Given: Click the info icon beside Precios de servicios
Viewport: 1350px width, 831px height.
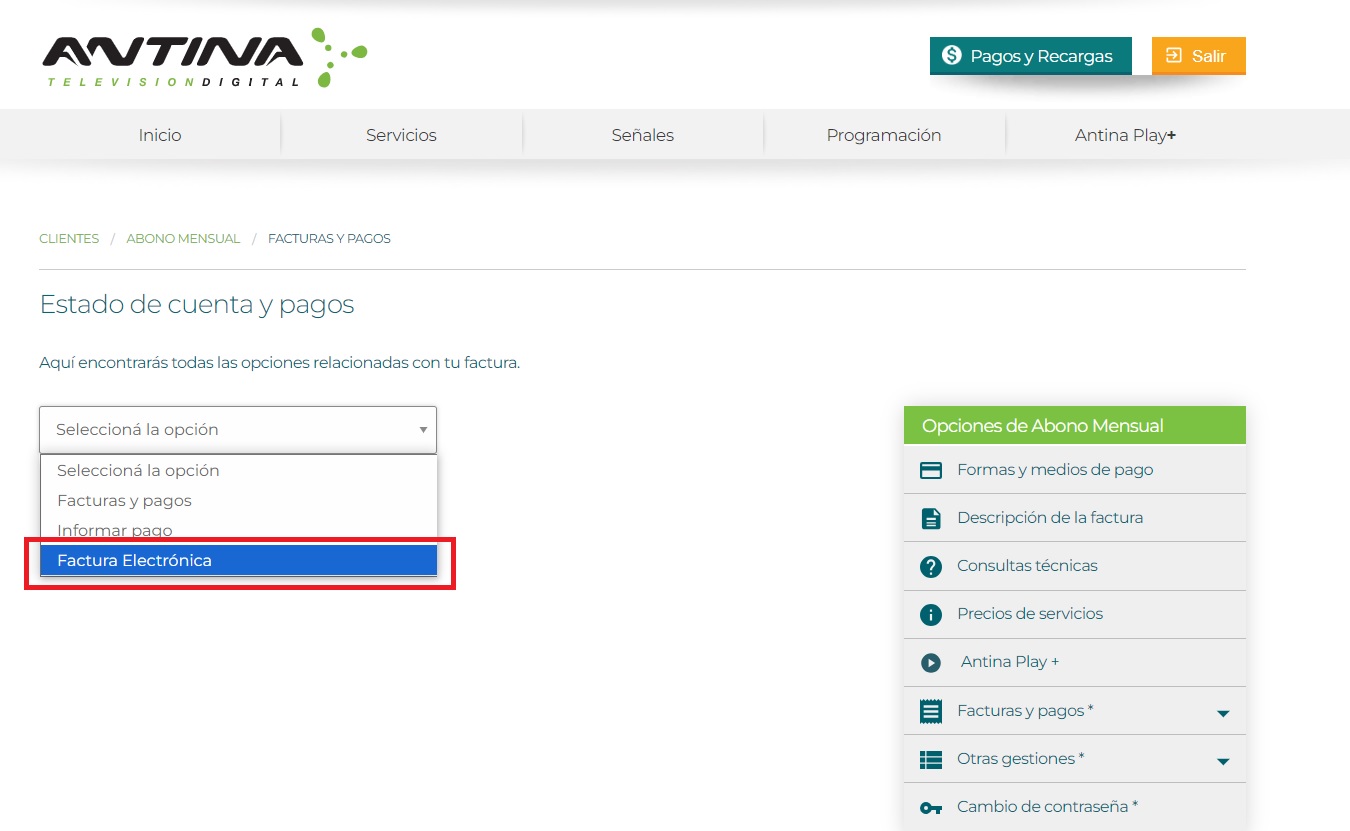Looking at the screenshot, I should tap(931, 614).
